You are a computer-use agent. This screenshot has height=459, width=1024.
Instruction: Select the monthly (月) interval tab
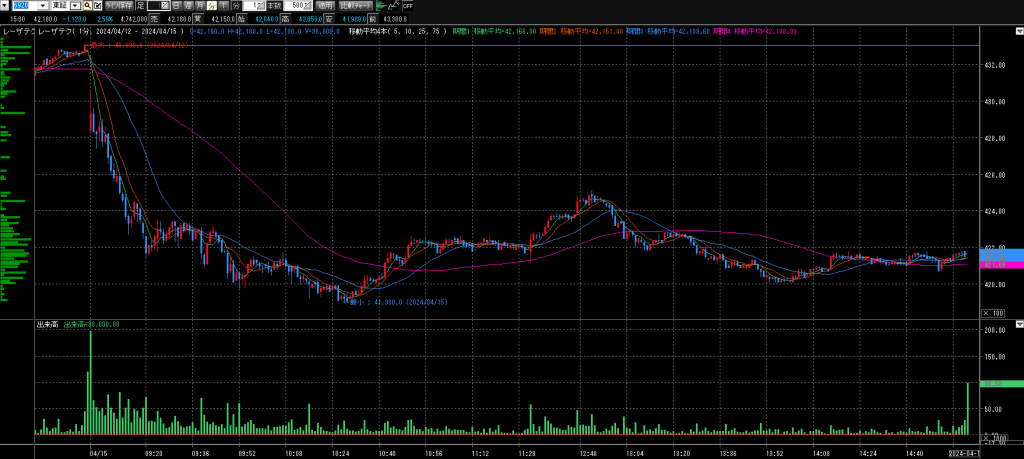(x=200, y=6)
